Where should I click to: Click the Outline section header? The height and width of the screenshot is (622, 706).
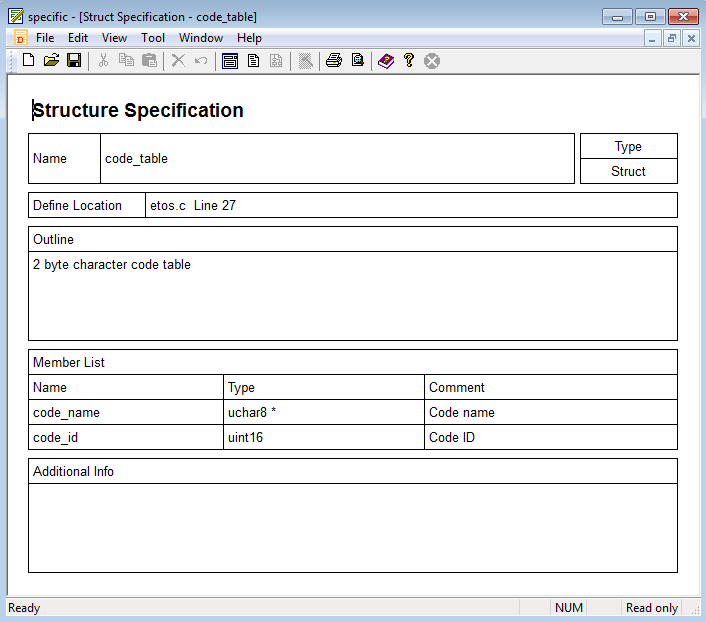point(353,239)
